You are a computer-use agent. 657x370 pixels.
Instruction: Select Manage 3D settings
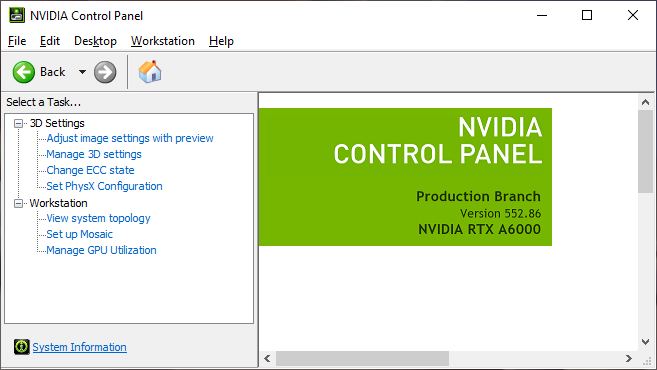point(94,154)
